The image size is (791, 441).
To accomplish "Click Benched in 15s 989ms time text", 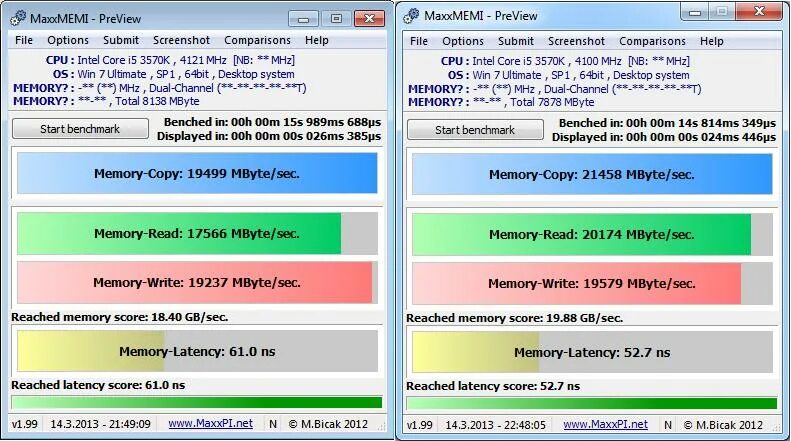I will pos(272,122).
